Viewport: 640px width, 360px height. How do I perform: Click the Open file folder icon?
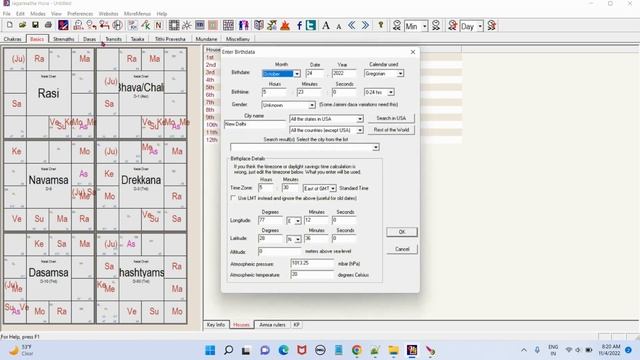22,25
